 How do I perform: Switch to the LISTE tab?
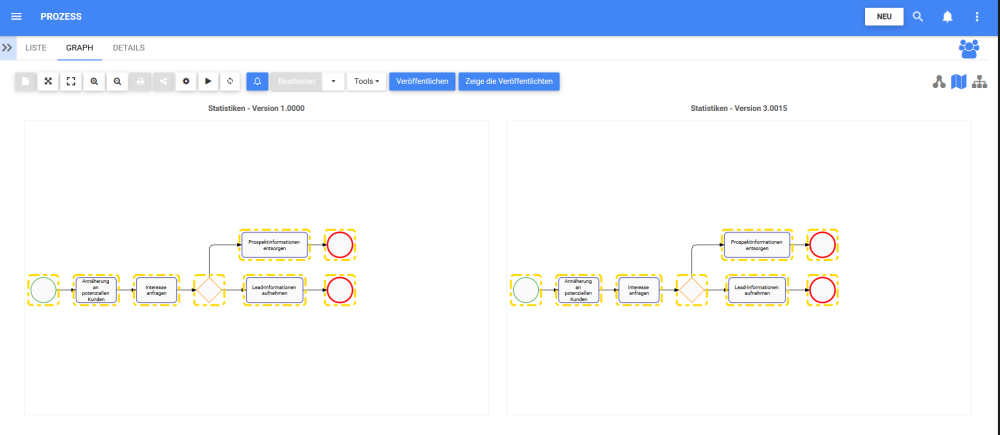(x=36, y=47)
